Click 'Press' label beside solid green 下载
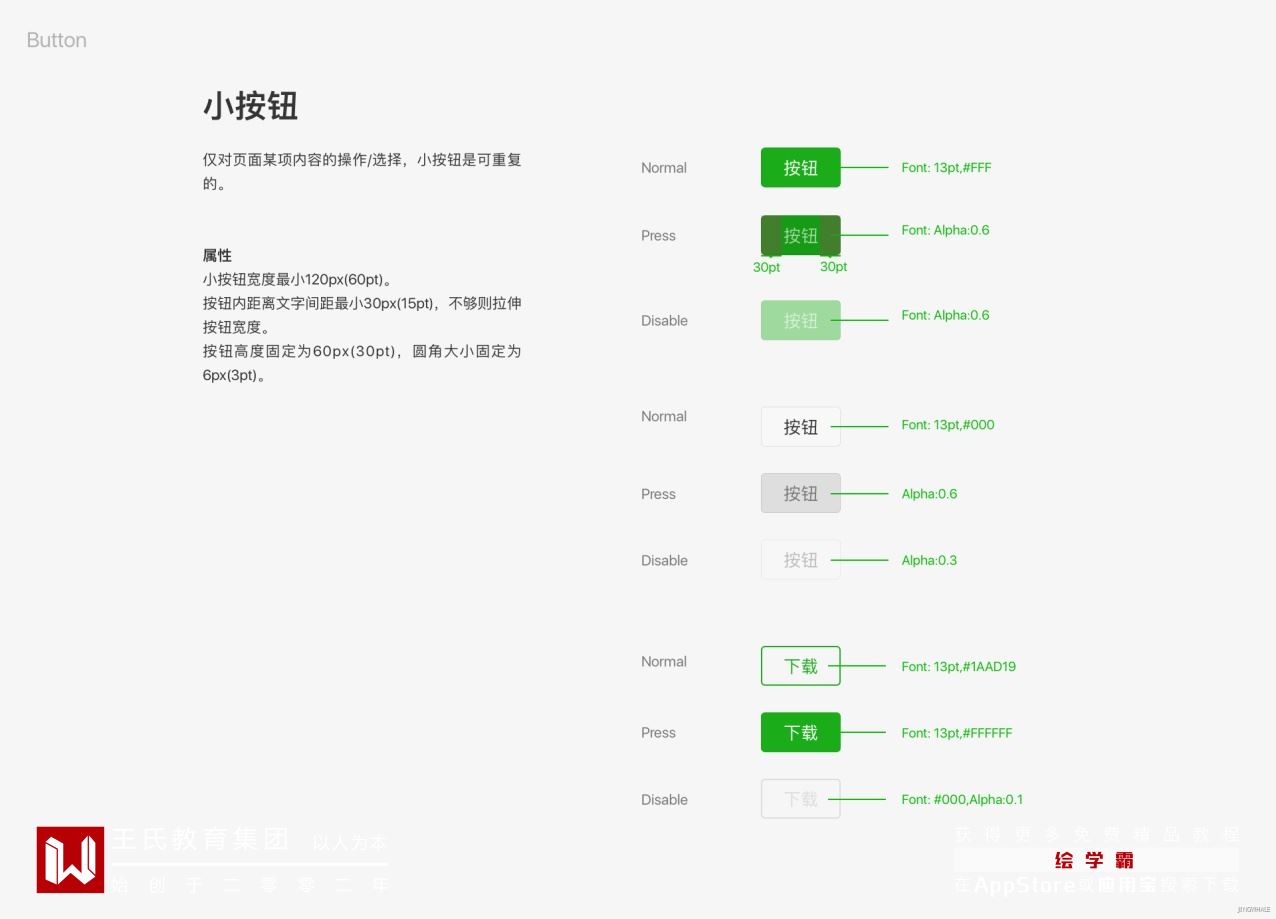The image size is (1276, 919). (658, 733)
